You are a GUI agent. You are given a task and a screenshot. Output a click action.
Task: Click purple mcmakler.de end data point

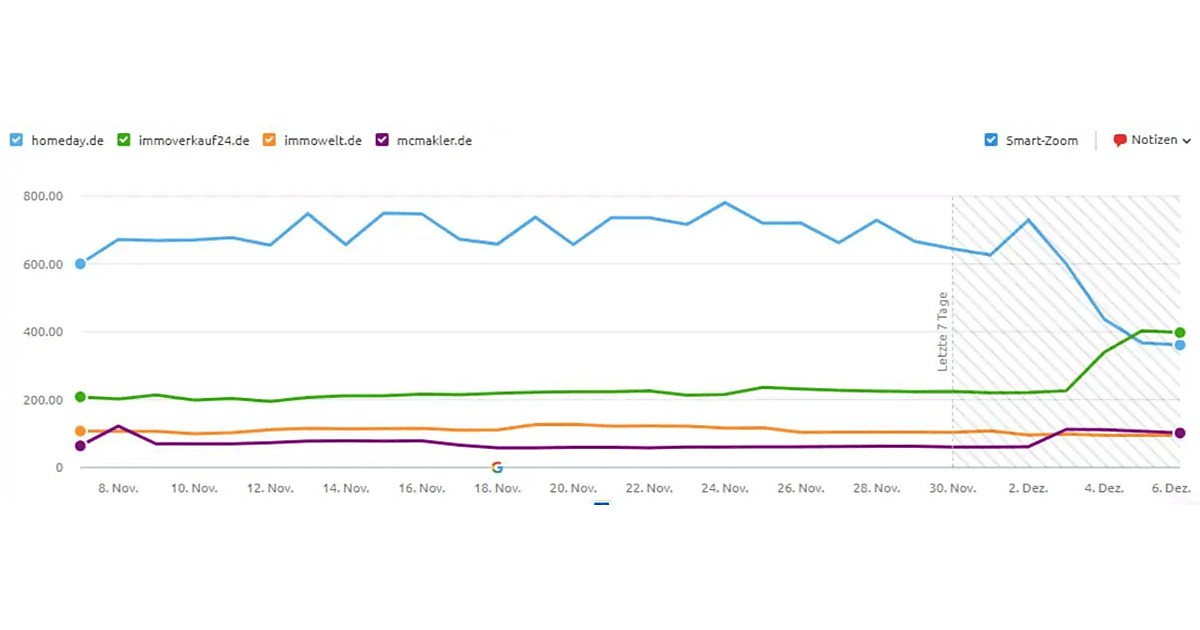coord(1180,433)
